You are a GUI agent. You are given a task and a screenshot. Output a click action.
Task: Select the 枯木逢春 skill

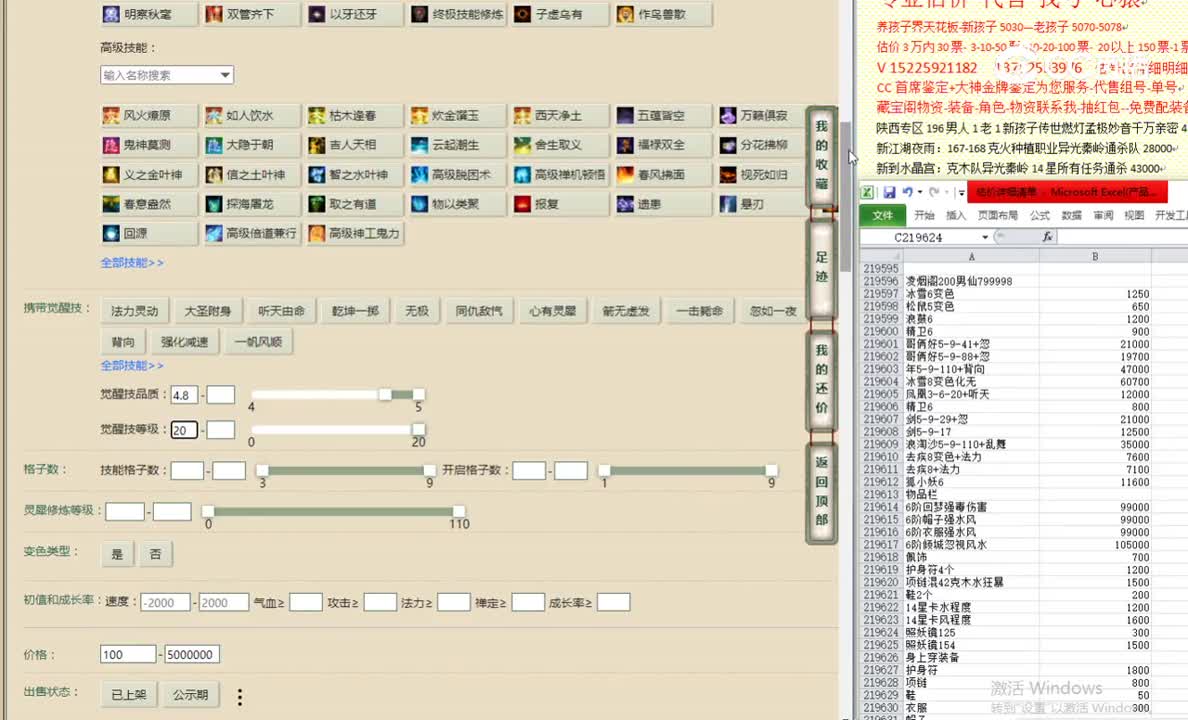(x=355, y=115)
